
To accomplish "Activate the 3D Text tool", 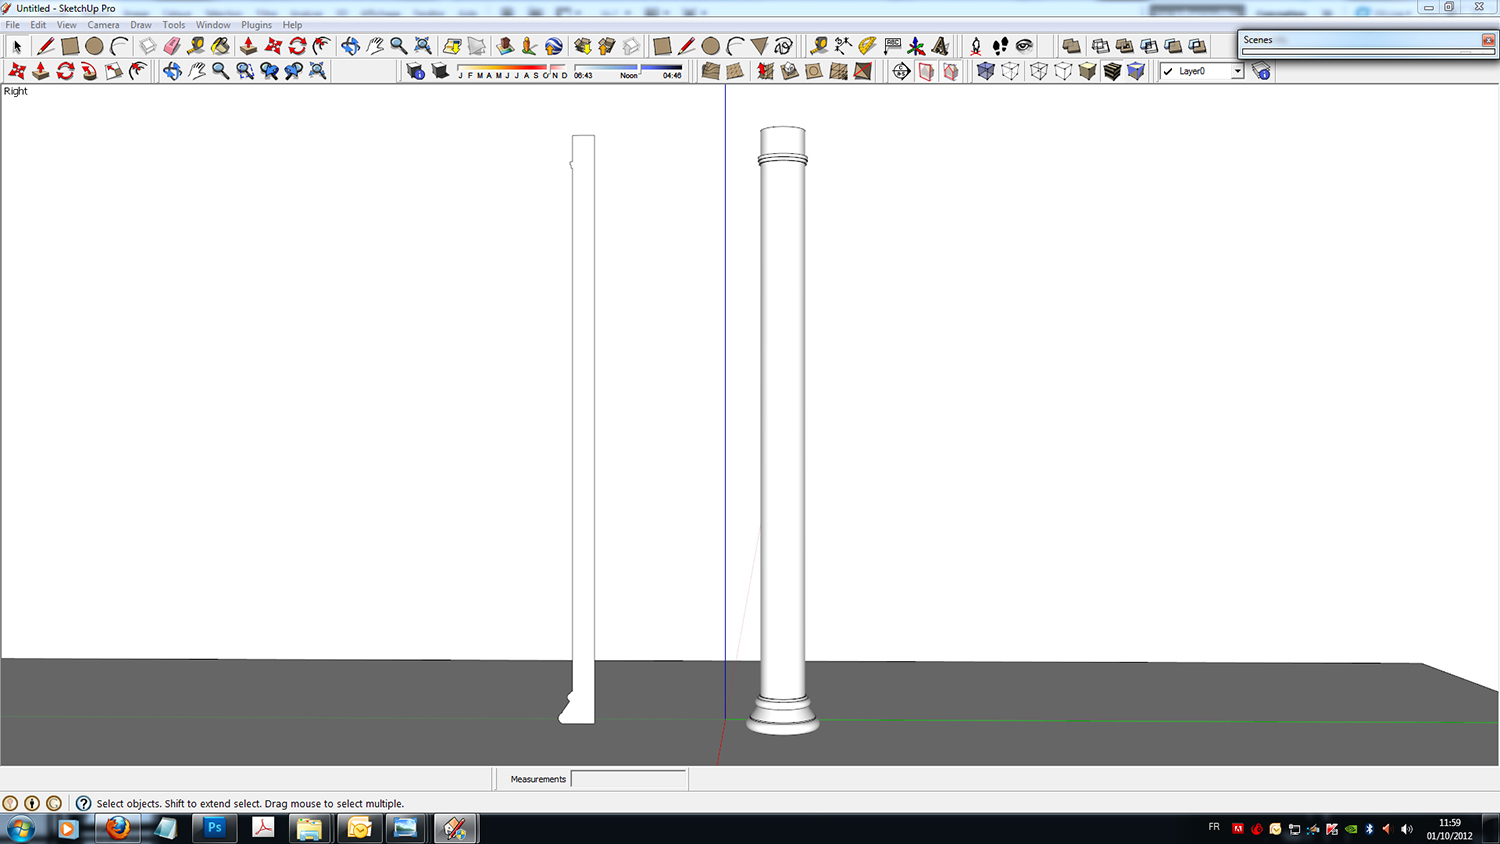I will pyautogui.click(x=940, y=46).
